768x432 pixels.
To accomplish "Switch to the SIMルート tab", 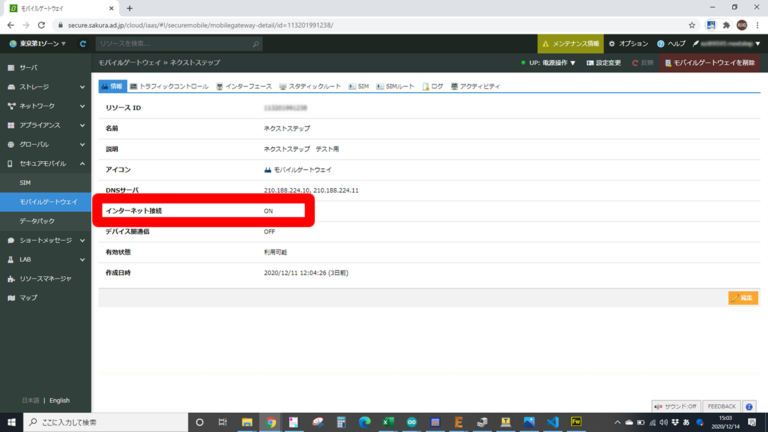I will pyautogui.click(x=395, y=86).
